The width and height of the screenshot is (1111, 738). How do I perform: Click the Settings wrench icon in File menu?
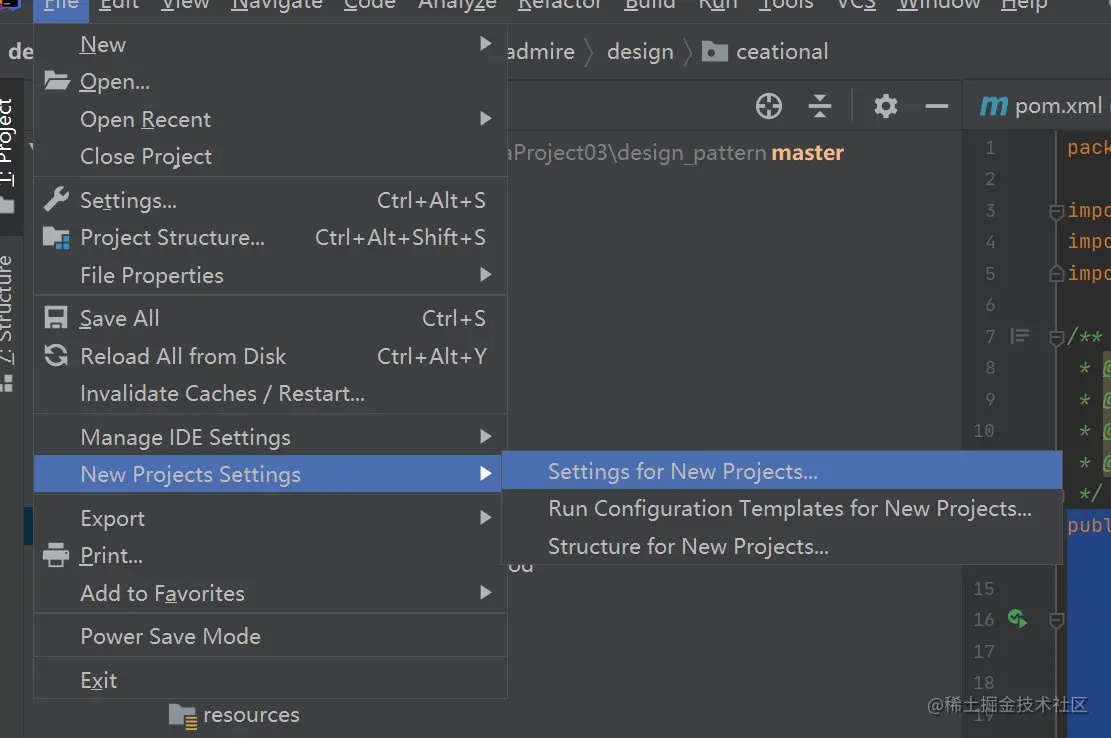coord(56,200)
